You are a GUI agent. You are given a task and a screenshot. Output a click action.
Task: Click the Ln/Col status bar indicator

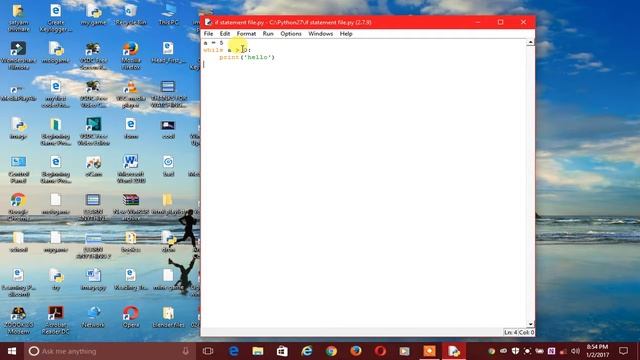pyautogui.click(x=519, y=332)
